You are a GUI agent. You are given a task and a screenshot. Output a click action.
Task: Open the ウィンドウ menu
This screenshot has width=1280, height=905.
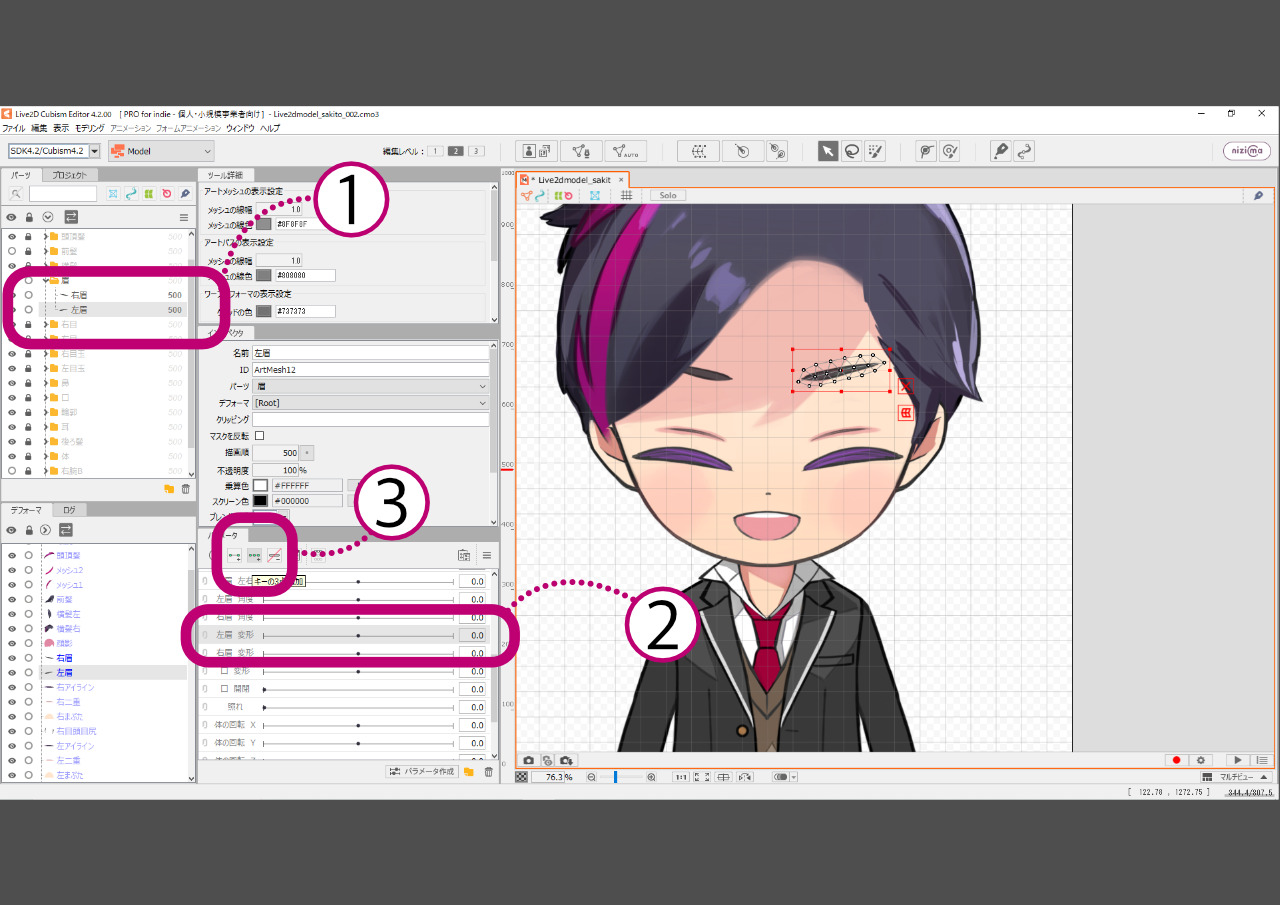pos(240,128)
